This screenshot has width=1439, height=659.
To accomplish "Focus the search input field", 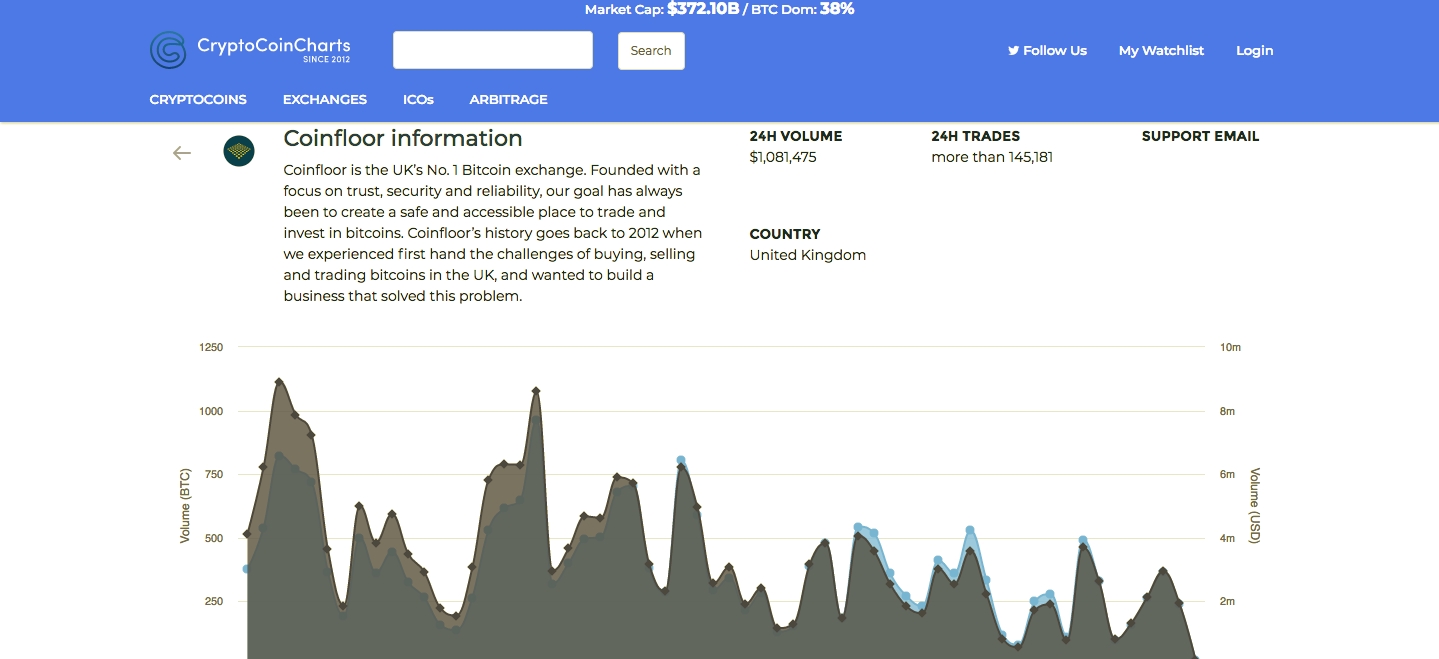I will 493,50.
